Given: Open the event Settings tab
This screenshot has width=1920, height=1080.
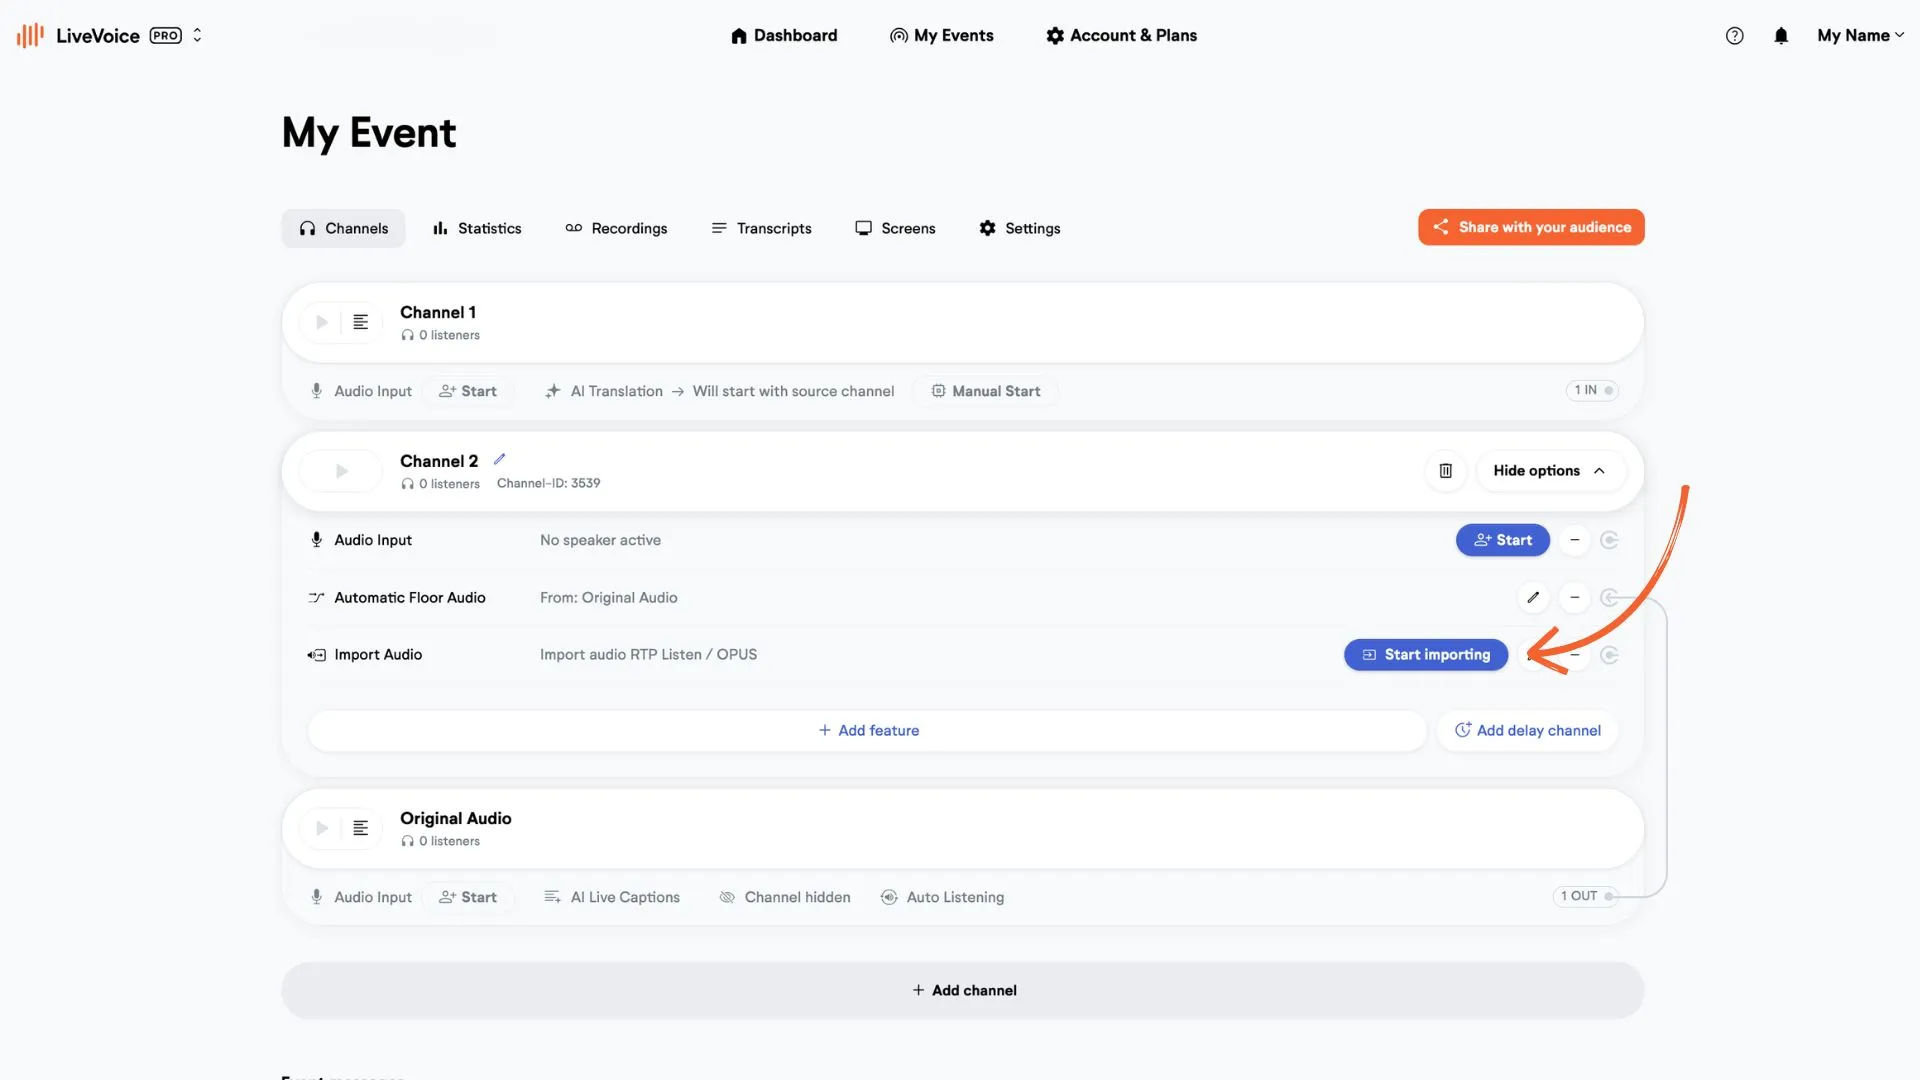Looking at the screenshot, I should (1019, 228).
